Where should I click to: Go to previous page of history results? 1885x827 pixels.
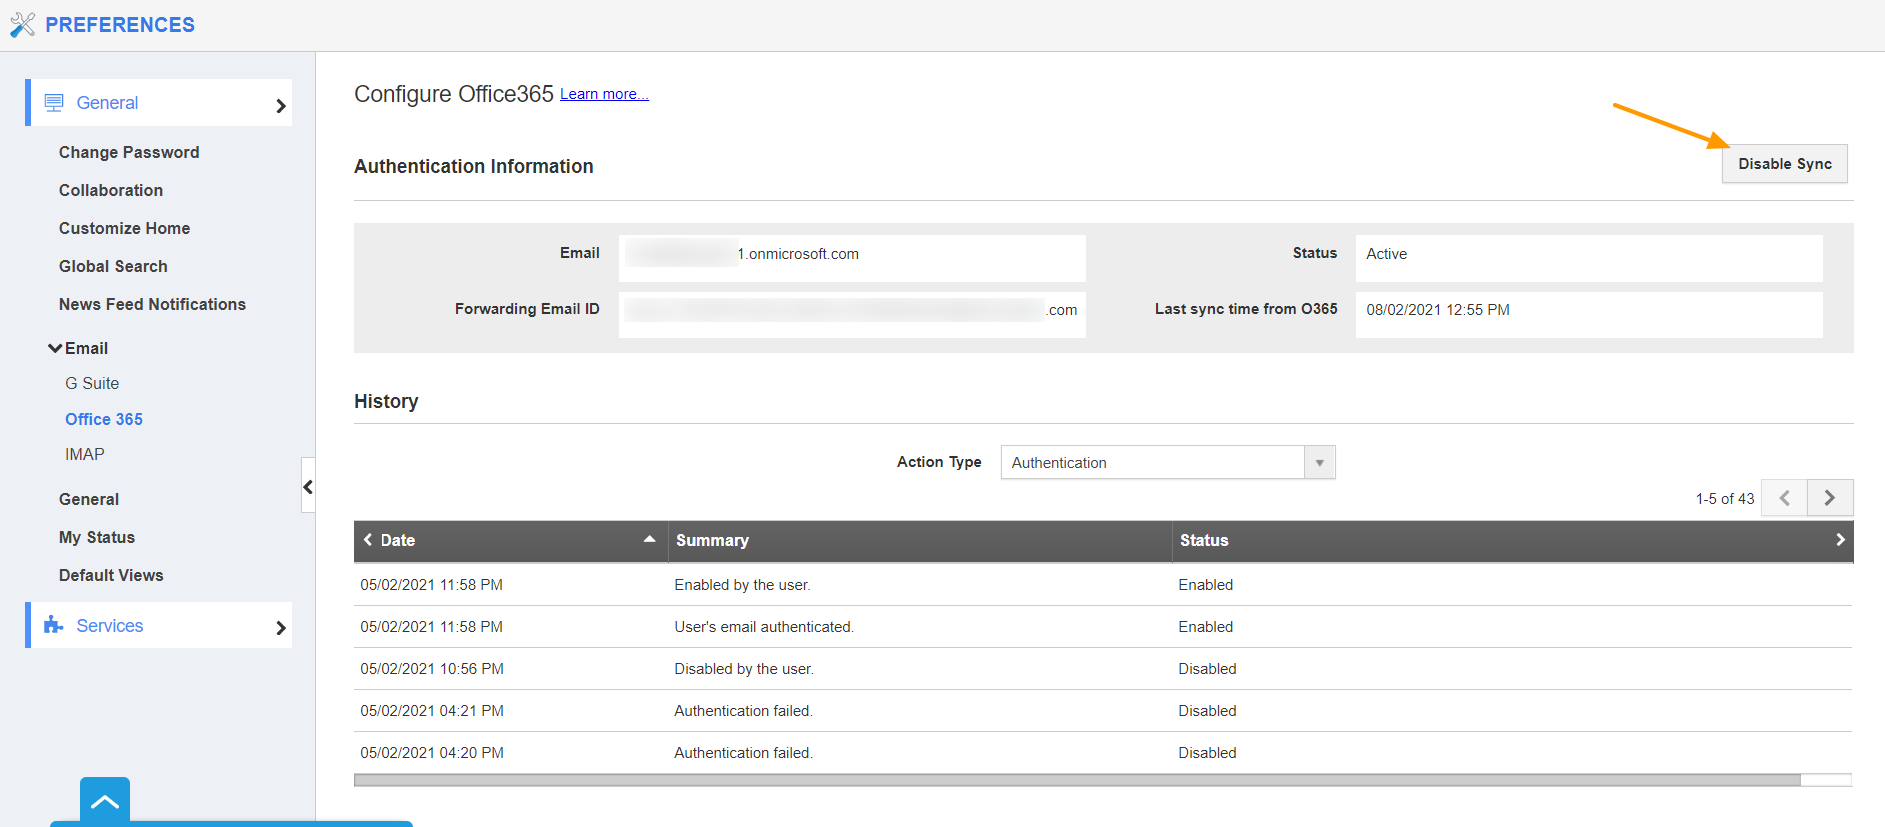point(1784,498)
